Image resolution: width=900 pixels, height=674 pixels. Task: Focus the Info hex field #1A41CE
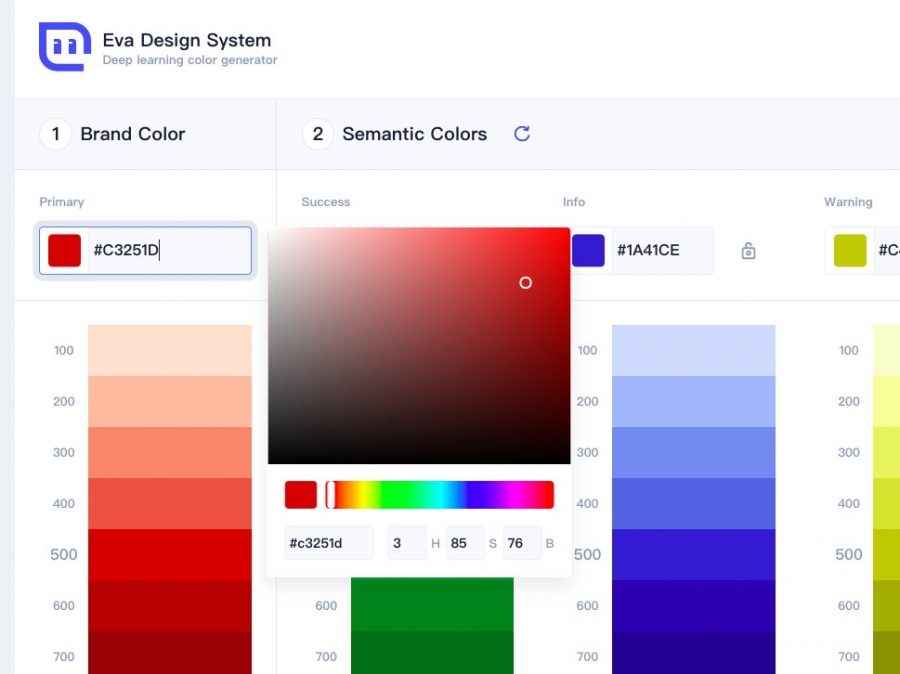pos(662,250)
